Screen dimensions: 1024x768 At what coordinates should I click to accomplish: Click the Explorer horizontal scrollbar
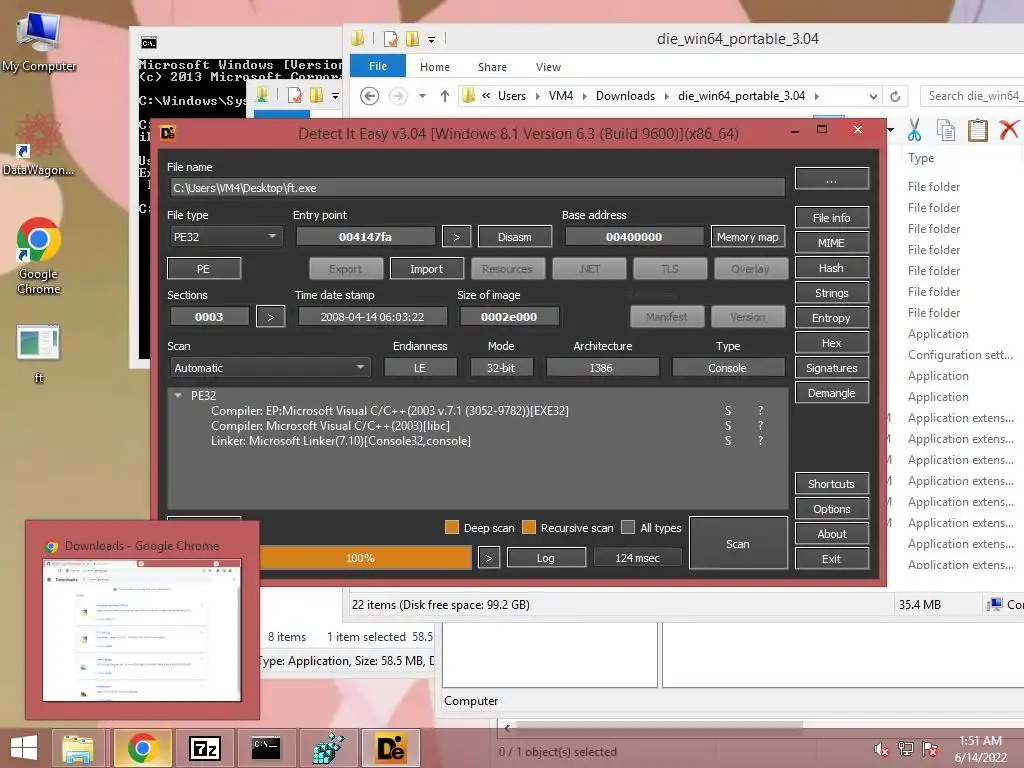660,726
